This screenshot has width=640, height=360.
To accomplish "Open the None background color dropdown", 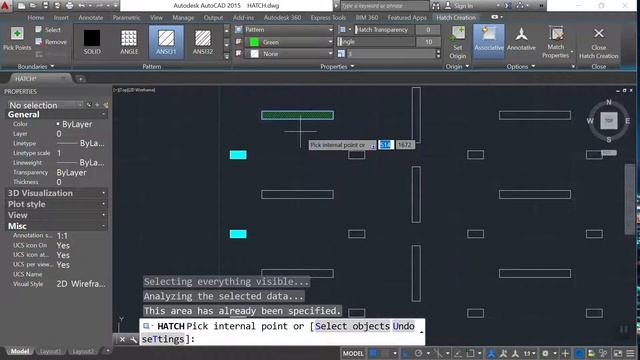I will (289, 54).
